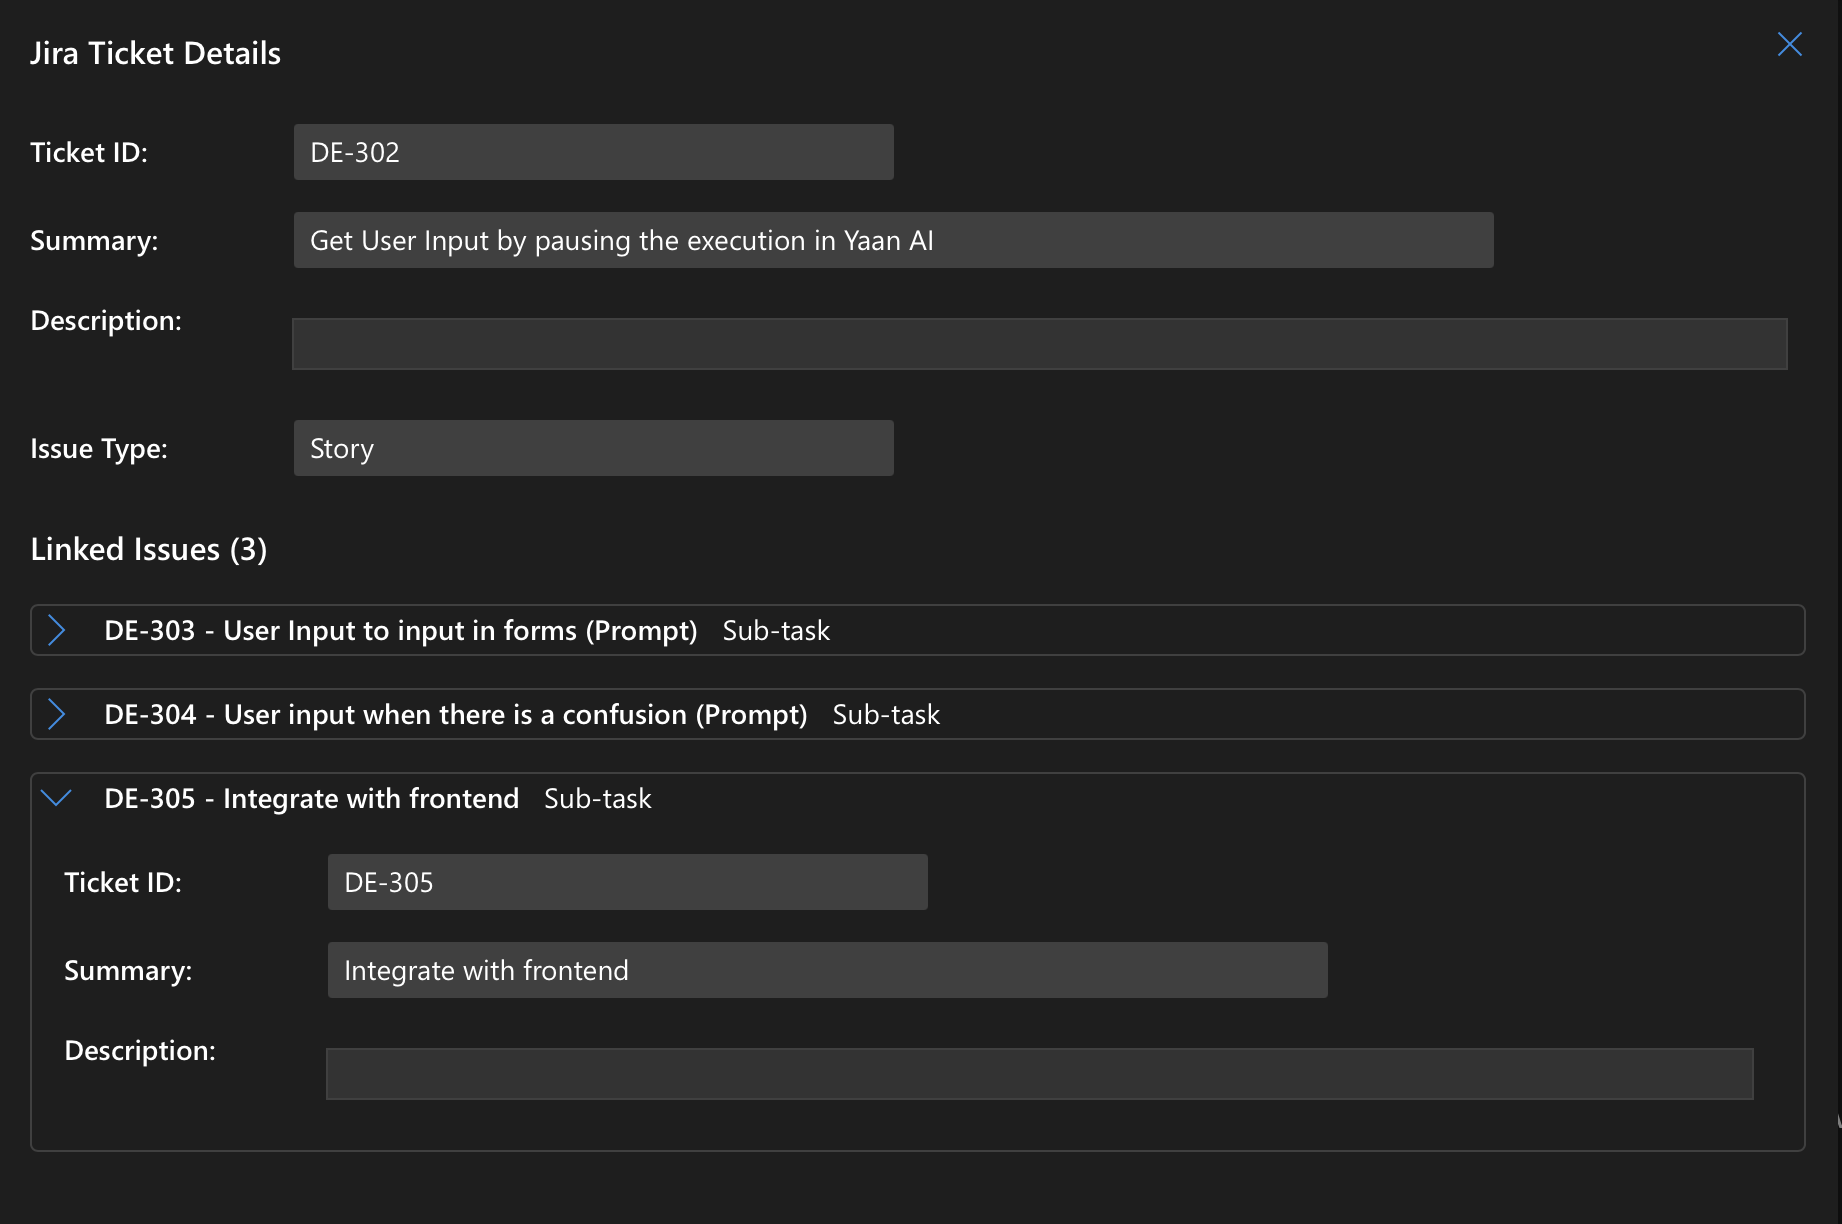Focus the DE-305 empty Description box

1039,1074
